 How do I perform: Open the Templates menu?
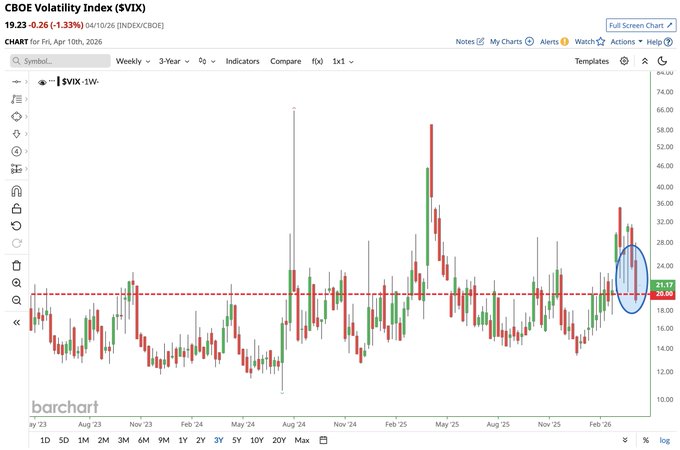(x=592, y=61)
